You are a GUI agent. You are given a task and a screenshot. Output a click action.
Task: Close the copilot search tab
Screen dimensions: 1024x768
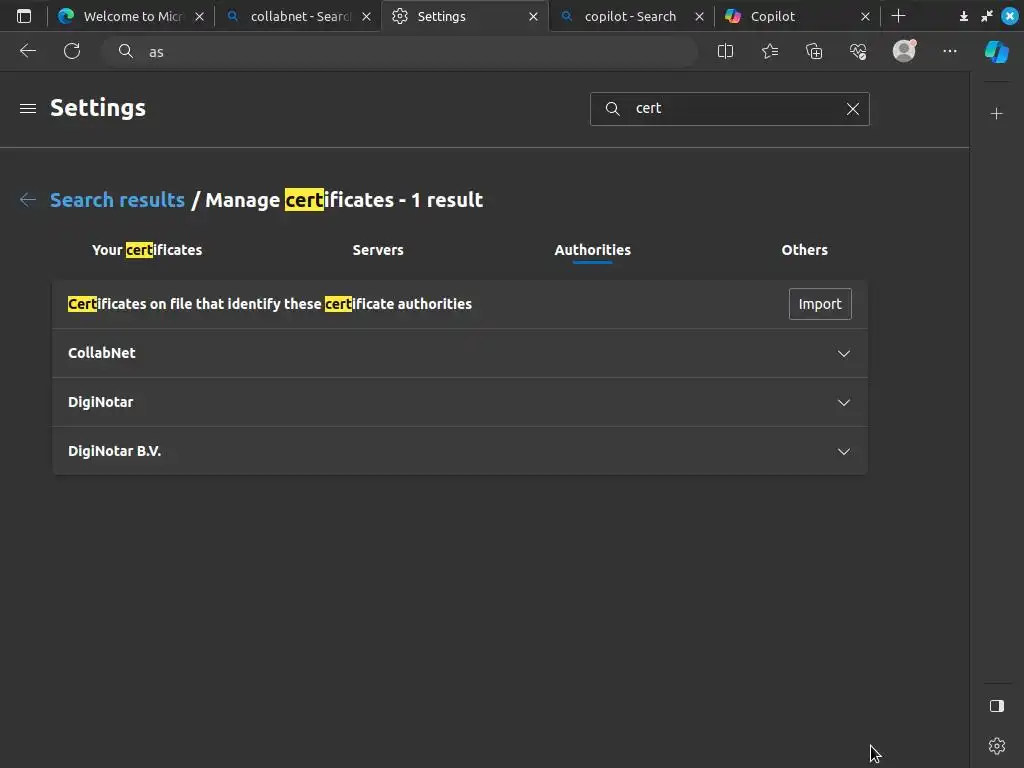point(699,17)
